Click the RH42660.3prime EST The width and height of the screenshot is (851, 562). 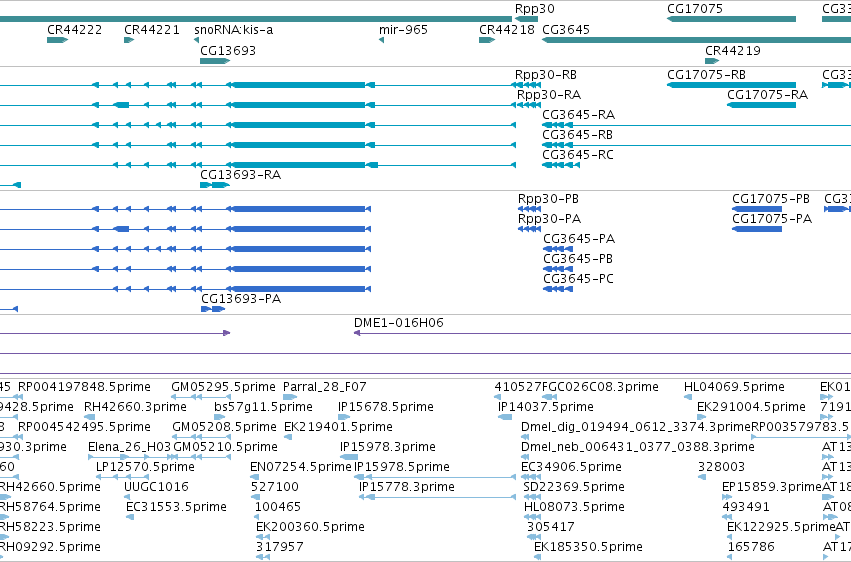90,417
